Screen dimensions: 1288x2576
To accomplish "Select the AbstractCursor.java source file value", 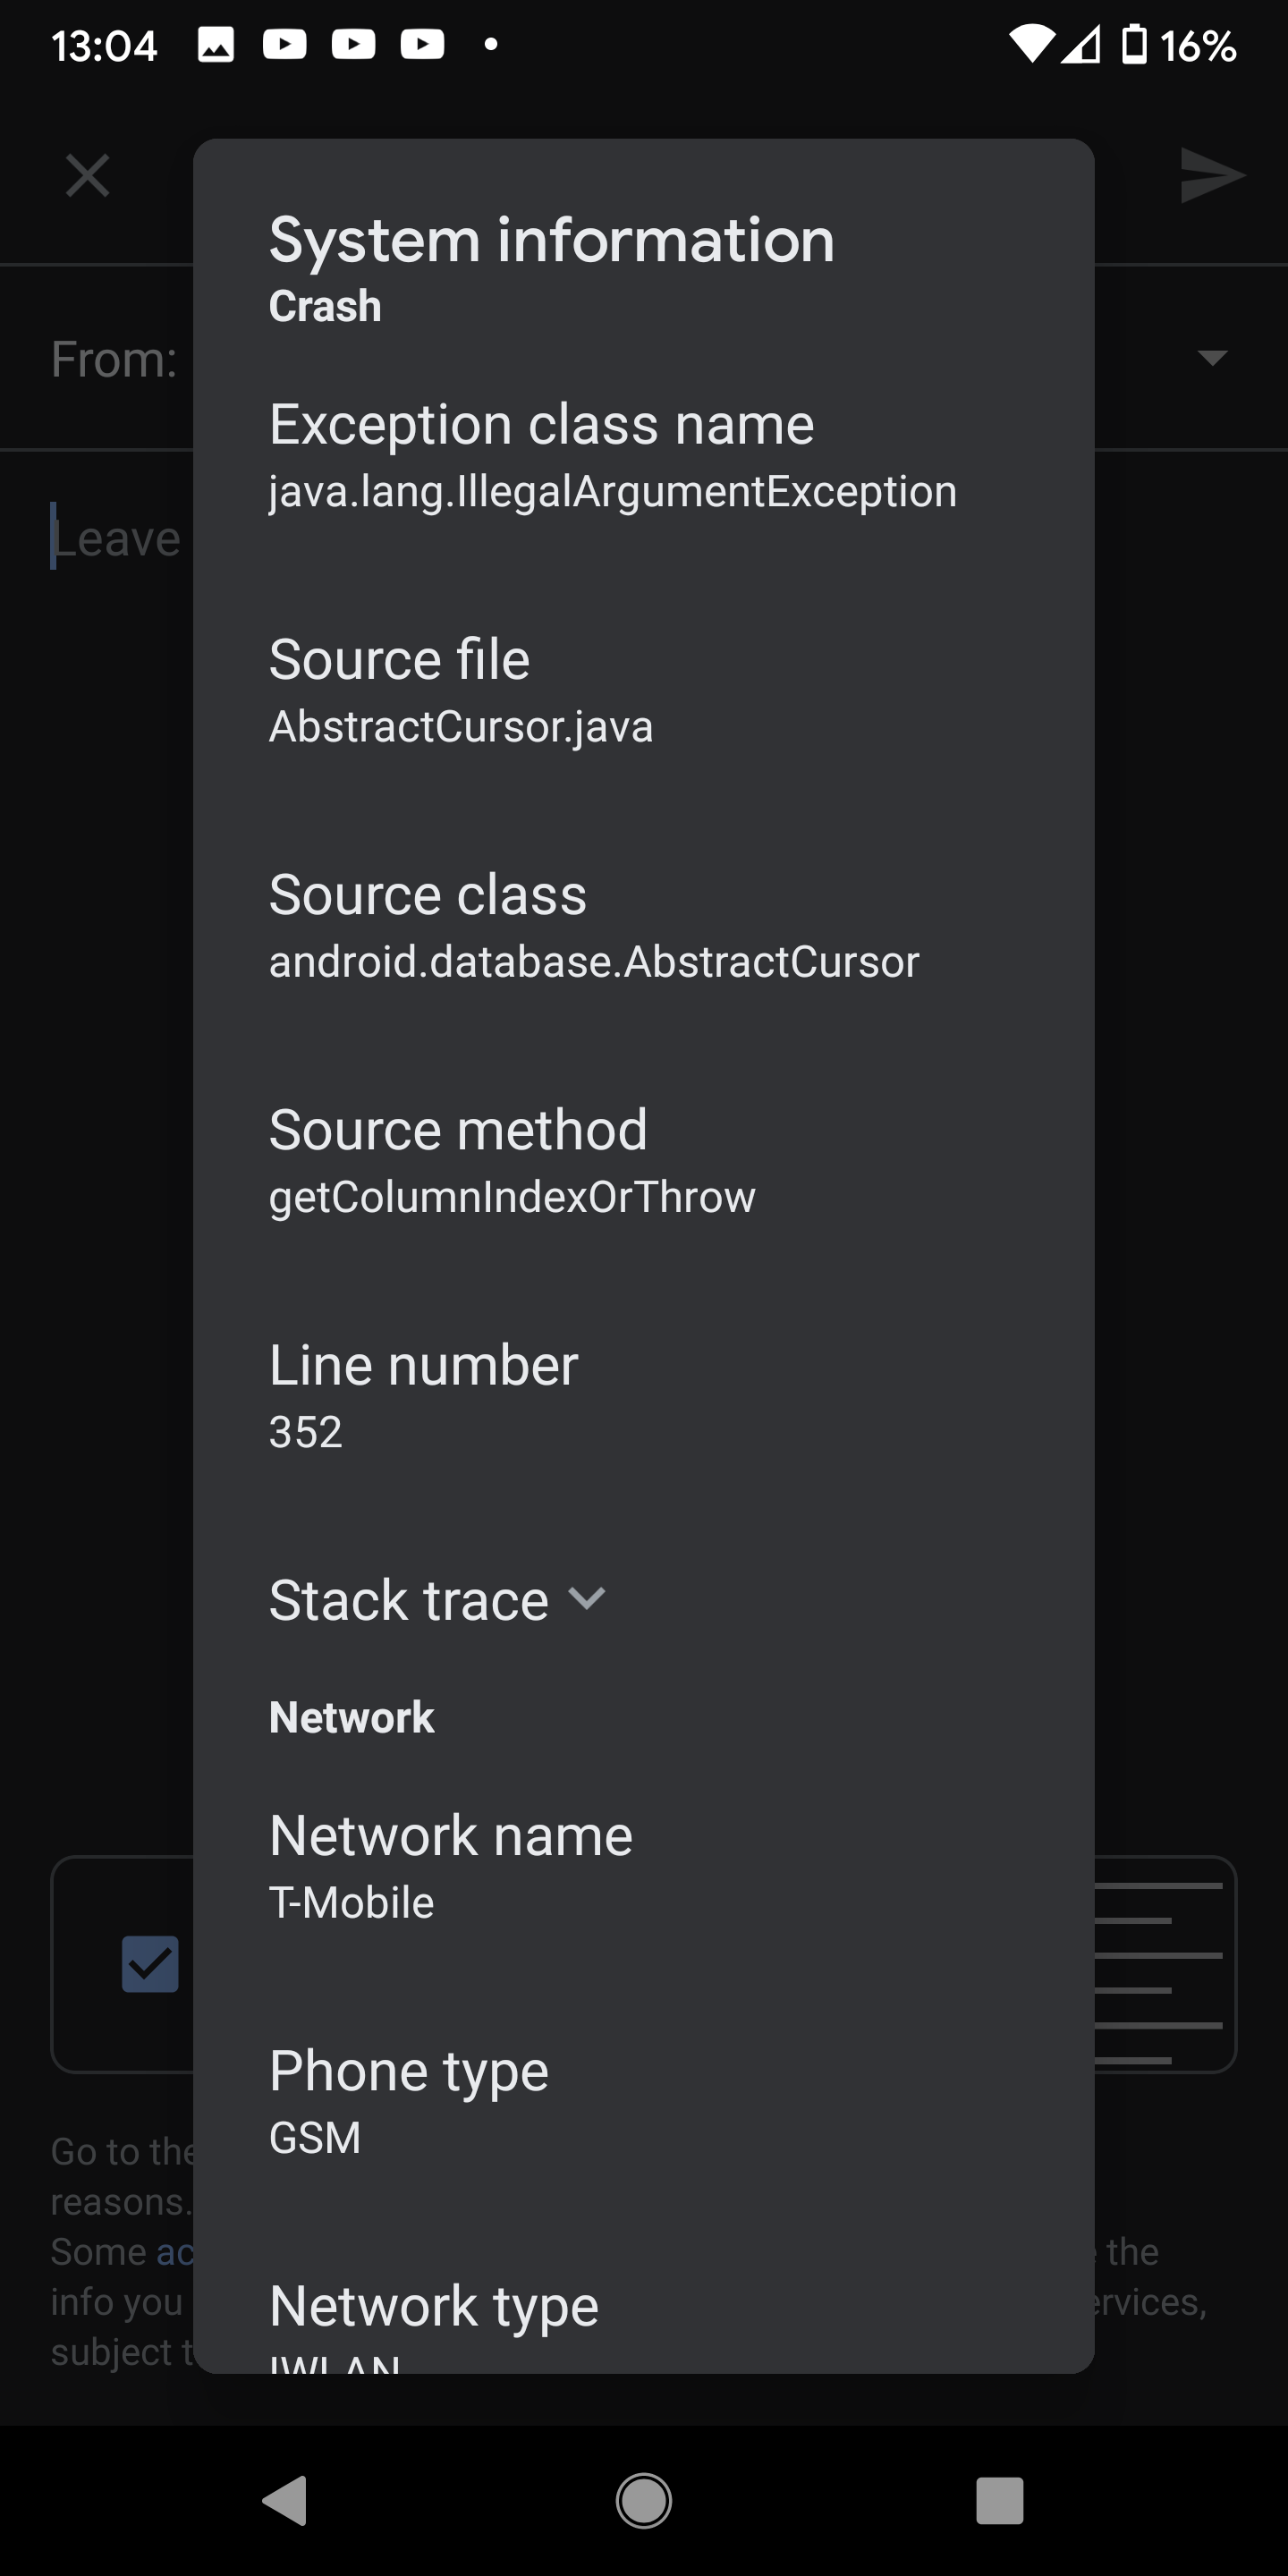I will pos(461,726).
